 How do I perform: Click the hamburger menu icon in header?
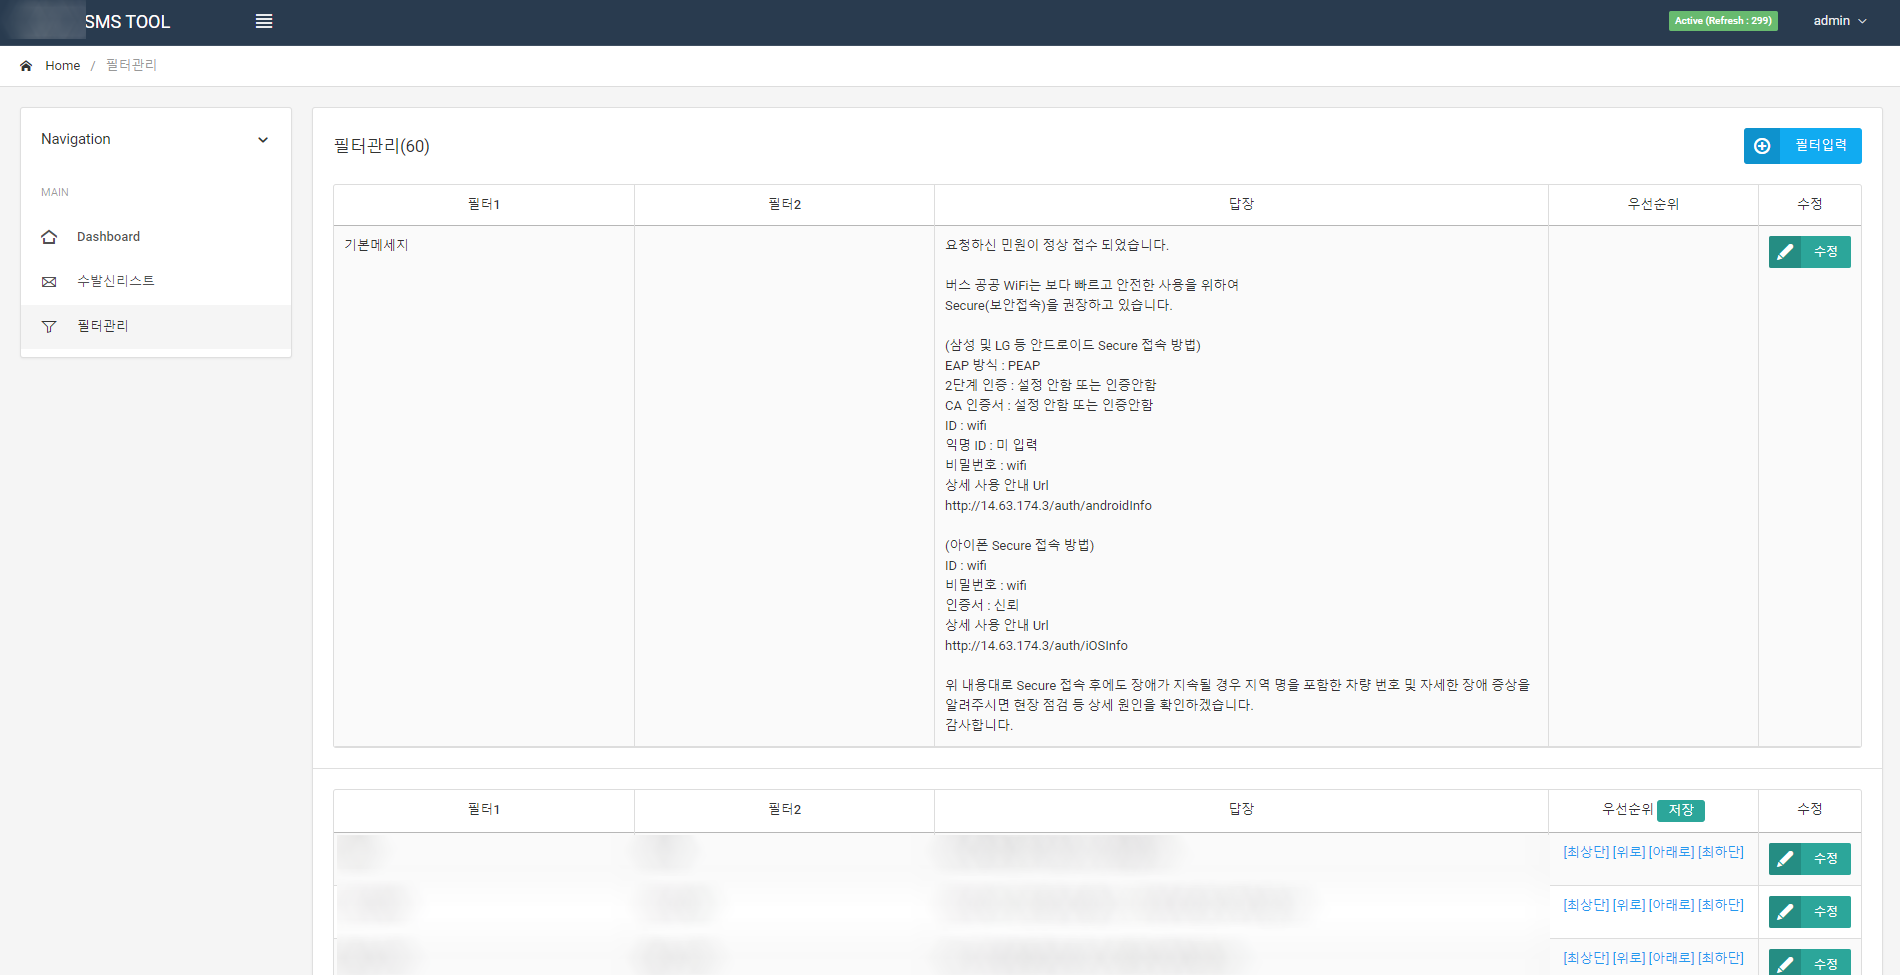pos(264,21)
